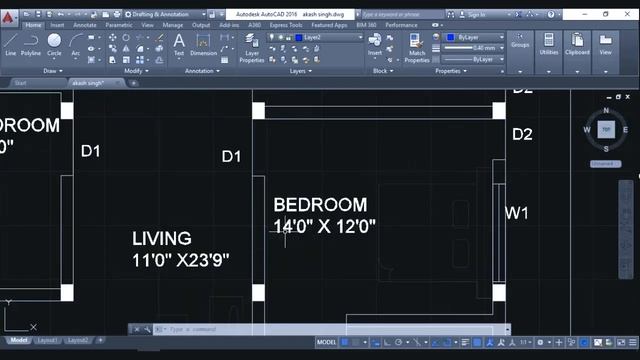Click the Plot printer icon

click(x=117, y=14)
